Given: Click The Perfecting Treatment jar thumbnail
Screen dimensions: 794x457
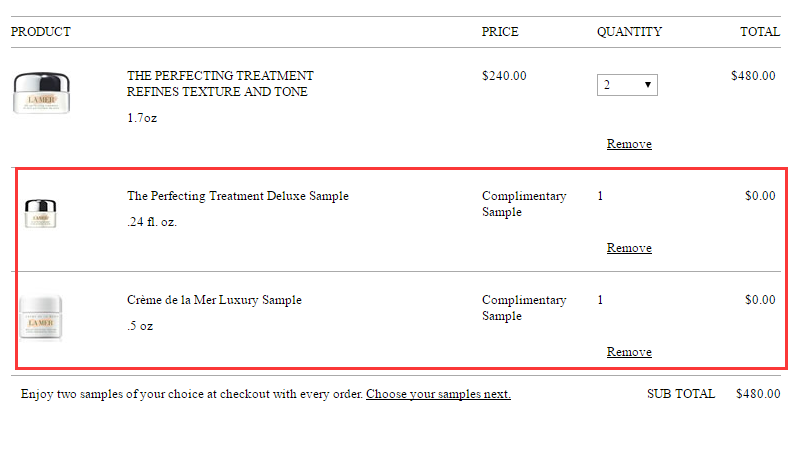Looking at the screenshot, I should click(x=42, y=93).
